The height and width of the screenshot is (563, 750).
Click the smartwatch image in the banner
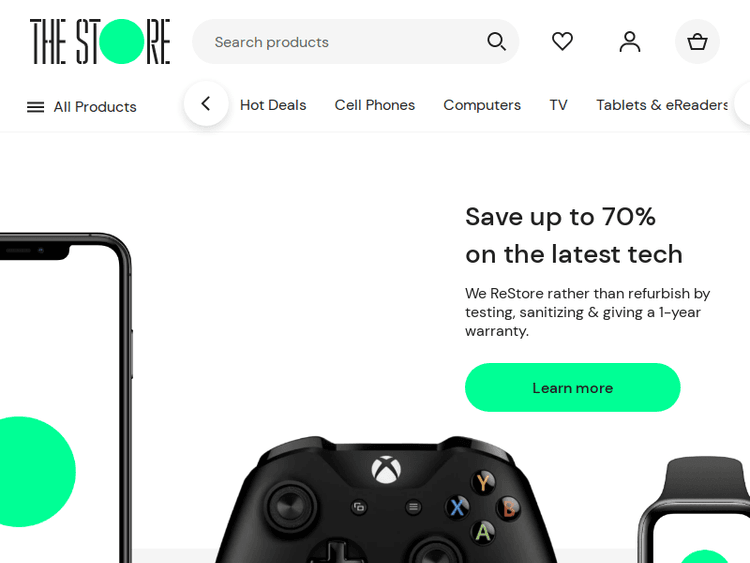coord(695,509)
